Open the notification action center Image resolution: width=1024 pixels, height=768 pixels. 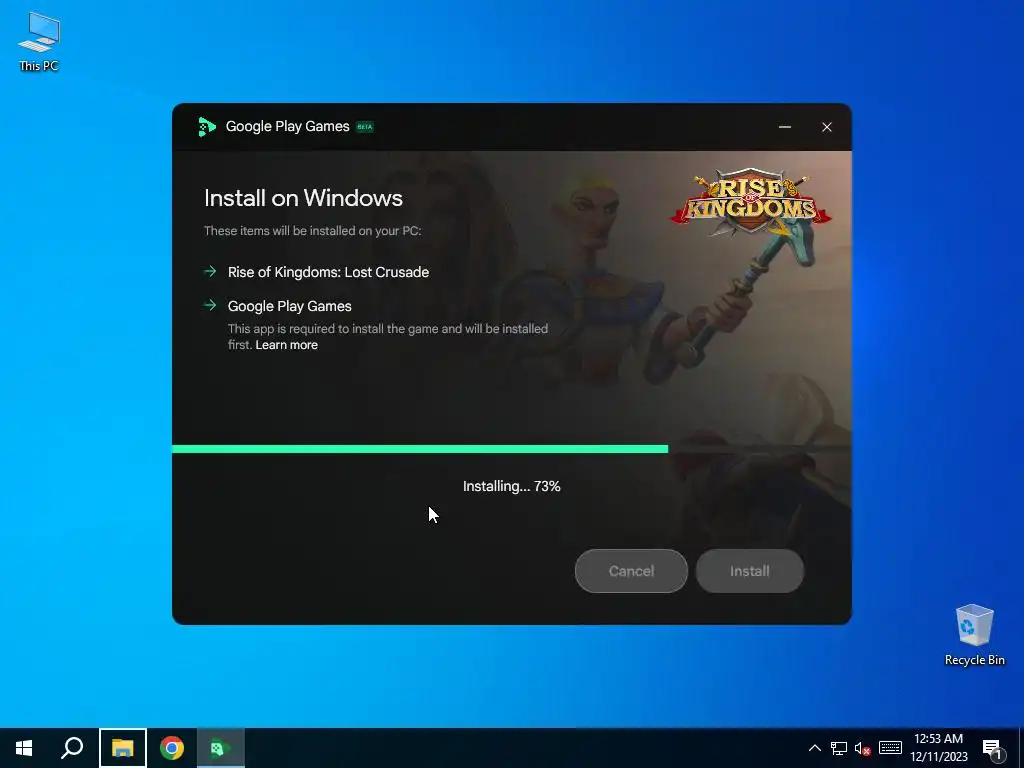click(x=993, y=749)
